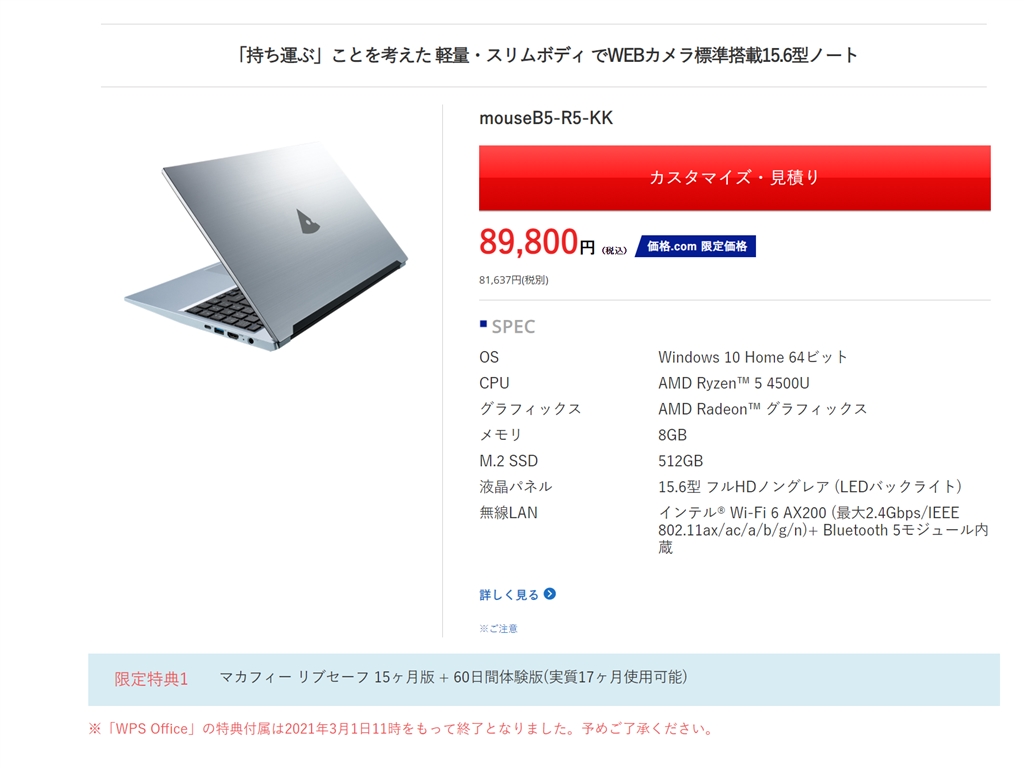Click the blue square marker beside SPEC
Viewport: 1024px width, 768px height.
[x=483, y=324]
